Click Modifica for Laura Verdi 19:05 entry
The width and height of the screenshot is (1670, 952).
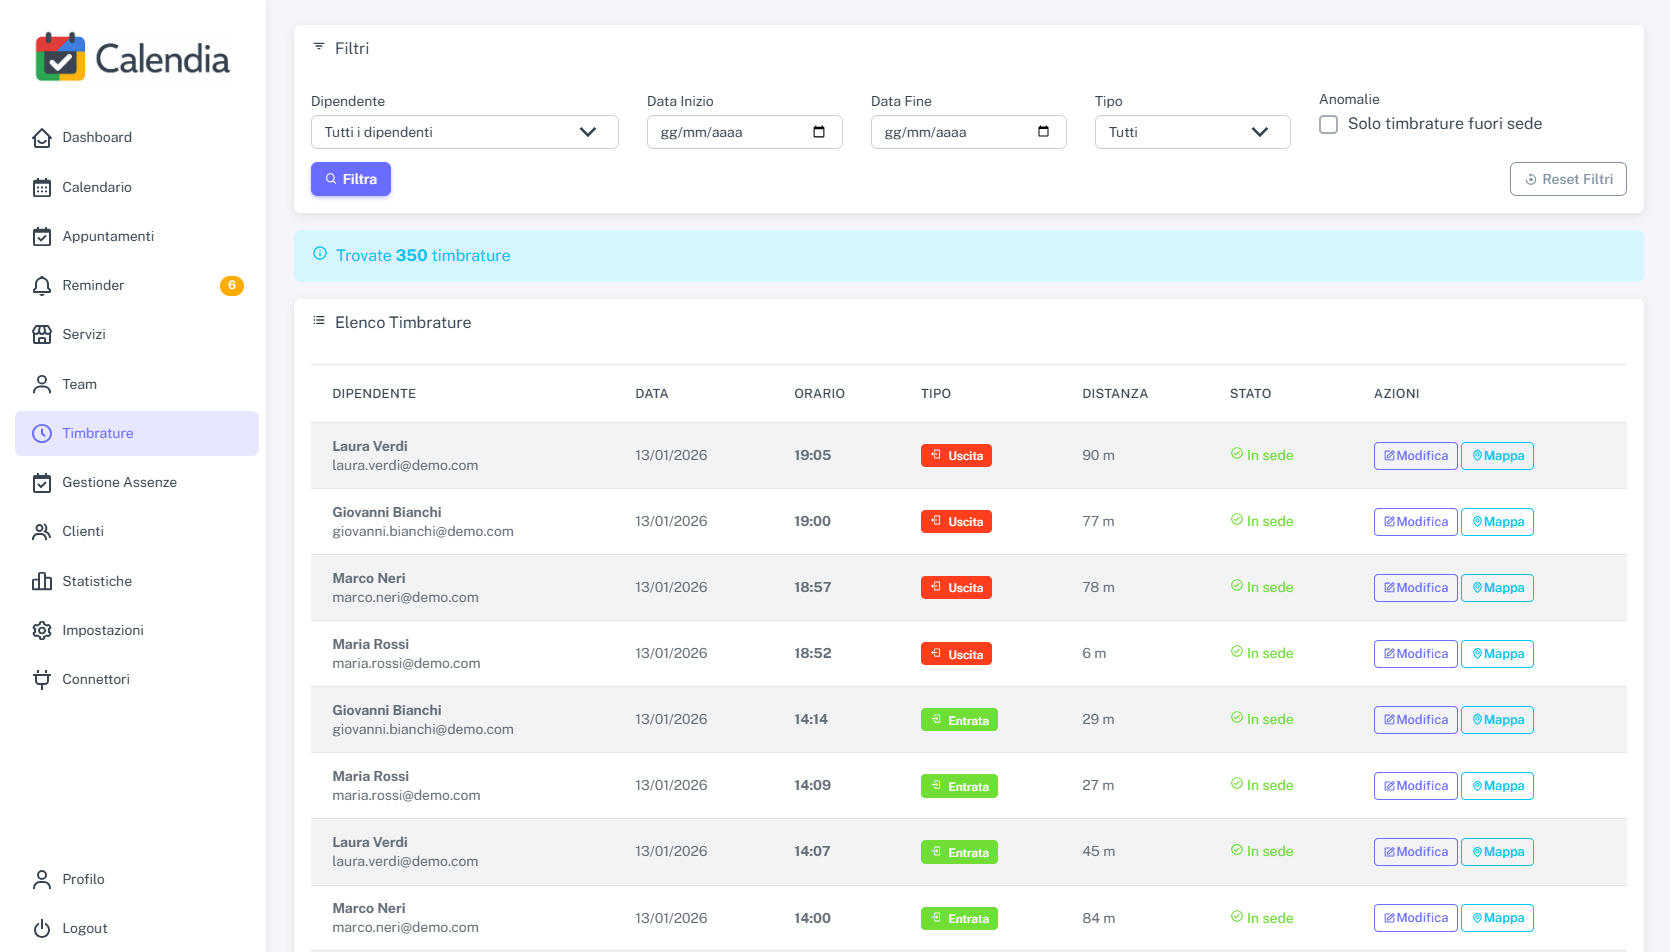pos(1415,456)
